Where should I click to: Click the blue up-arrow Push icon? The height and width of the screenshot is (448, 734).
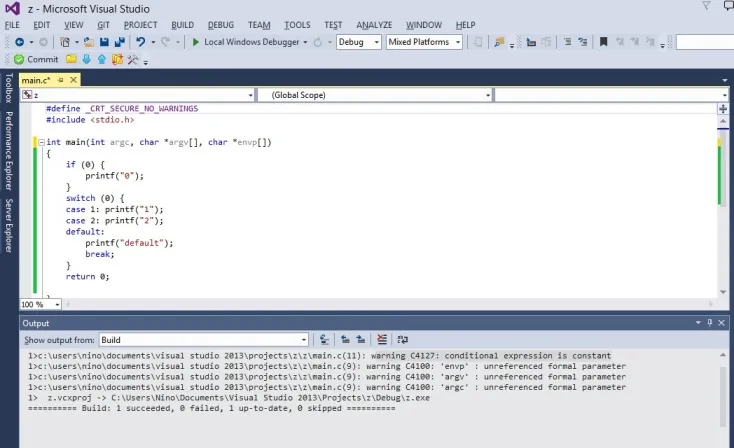pos(102,59)
